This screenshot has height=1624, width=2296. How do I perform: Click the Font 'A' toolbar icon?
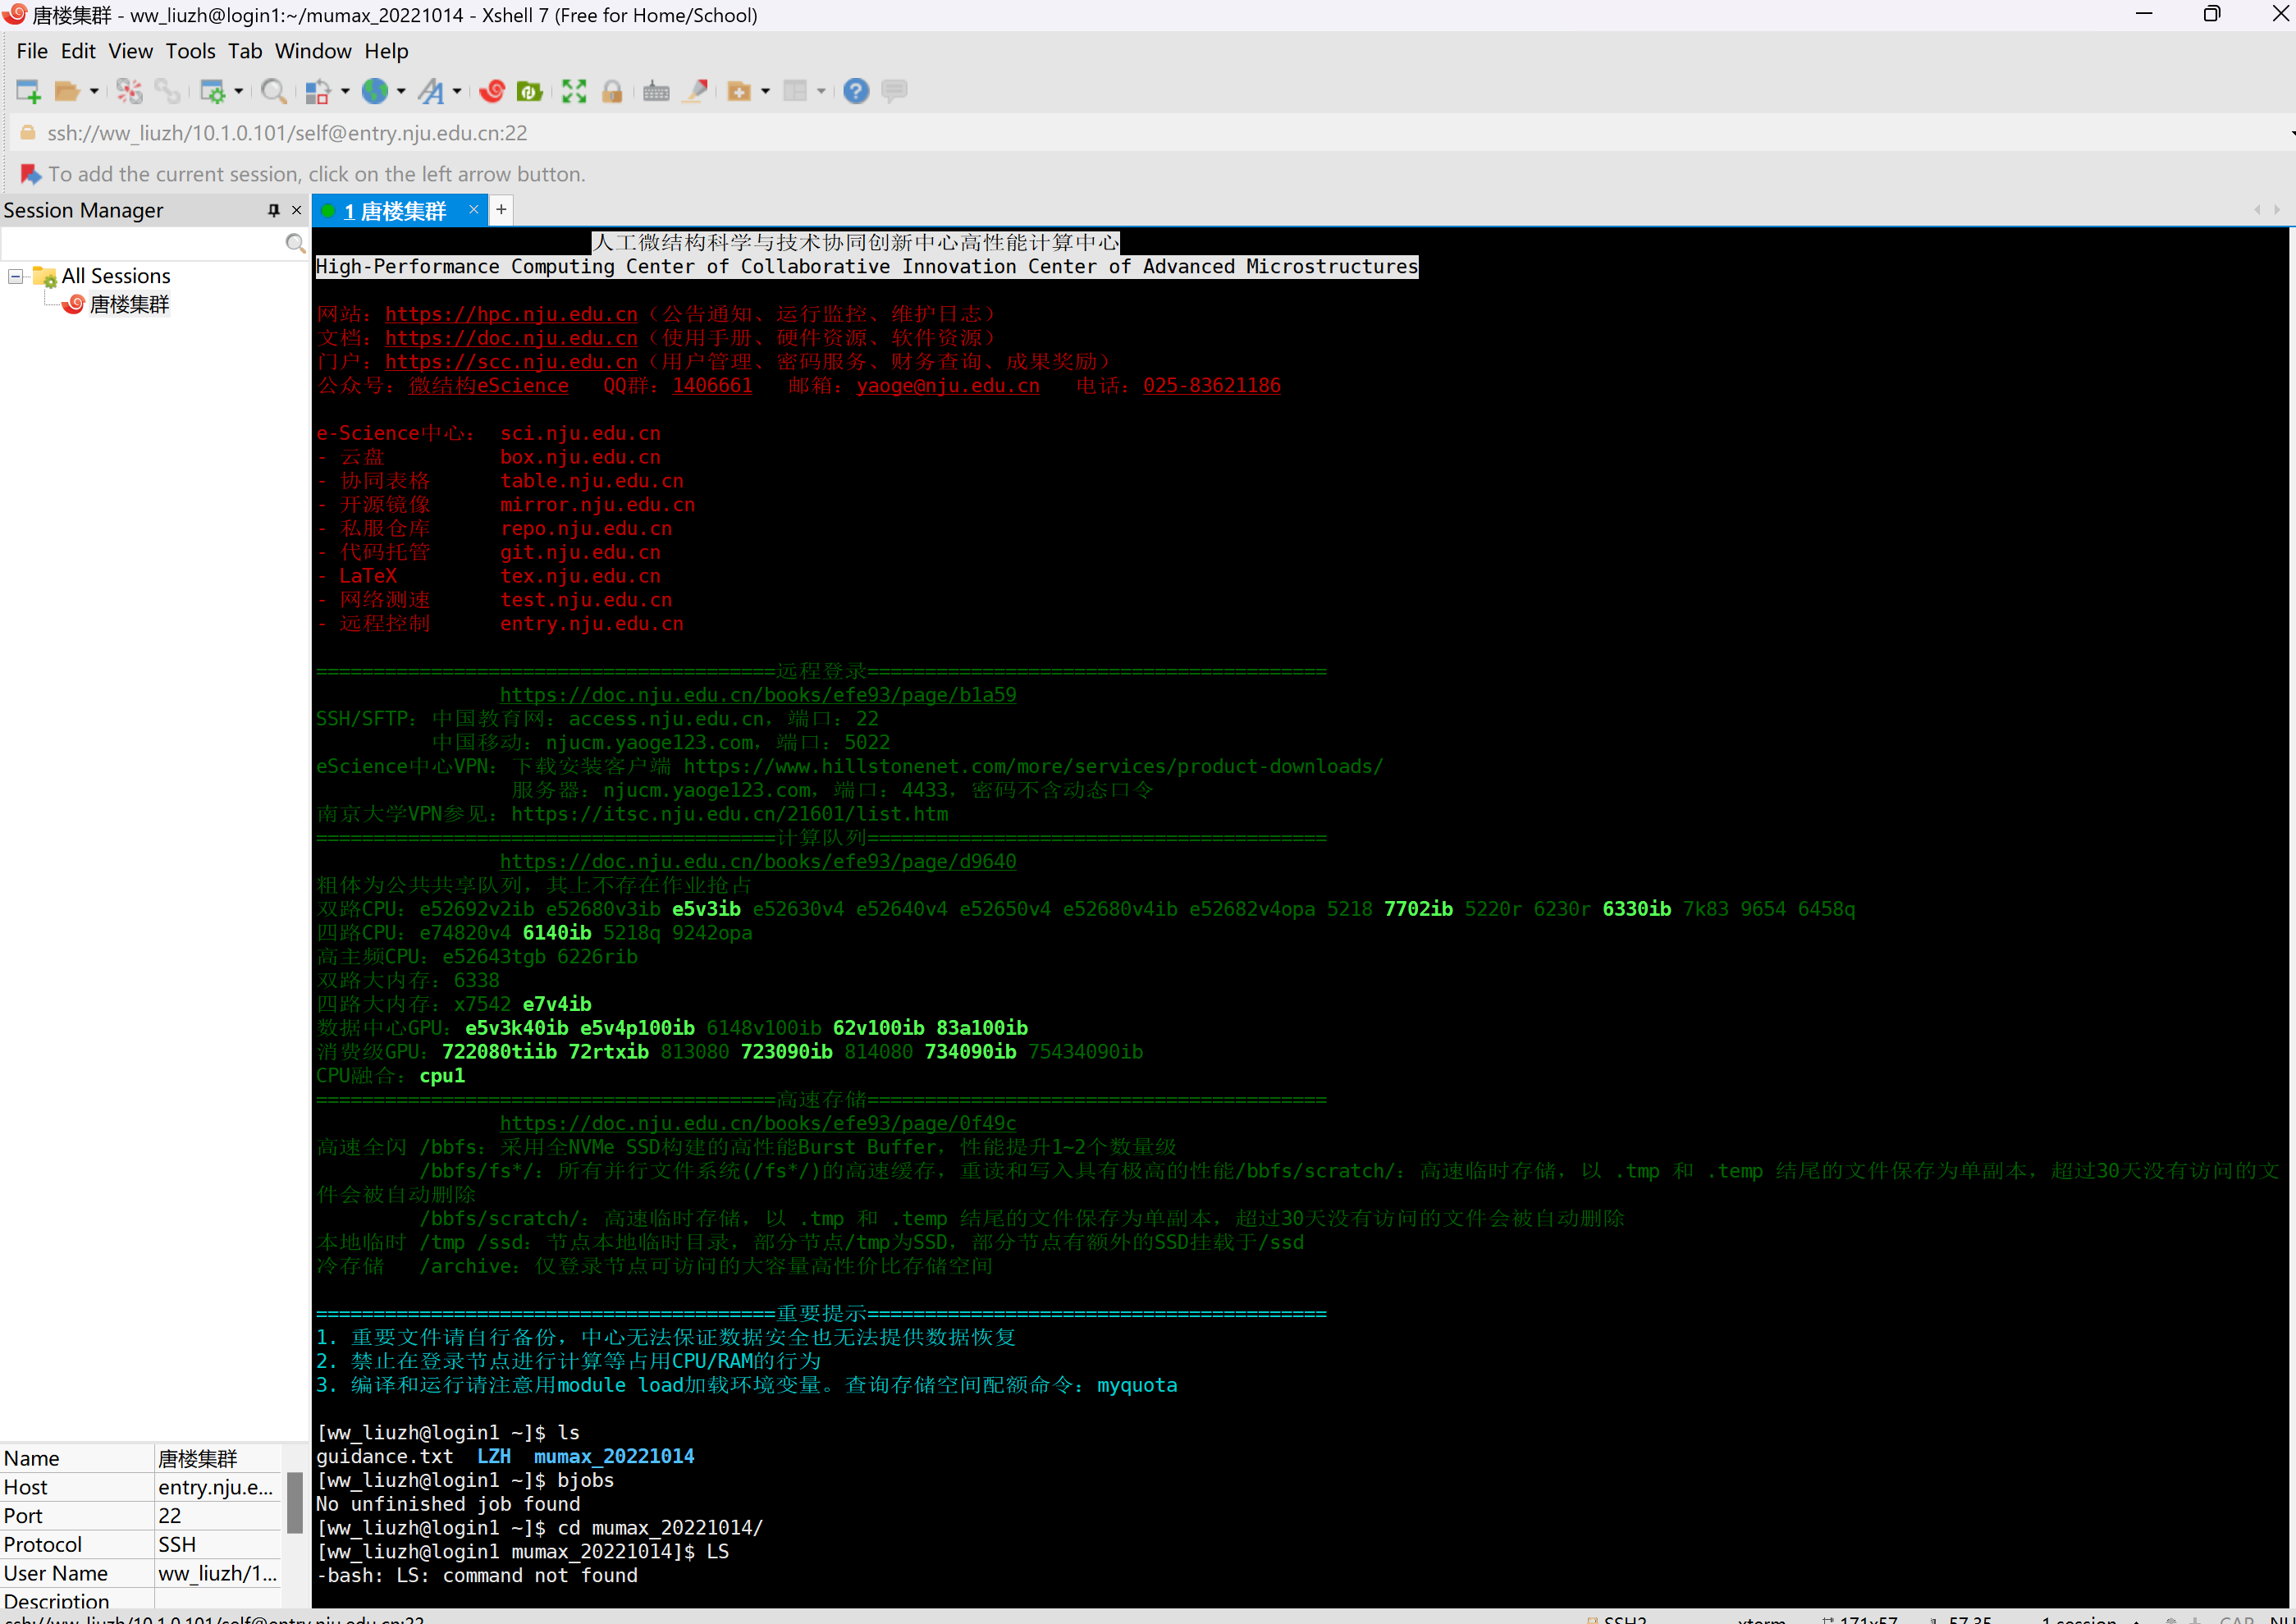click(431, 91)
